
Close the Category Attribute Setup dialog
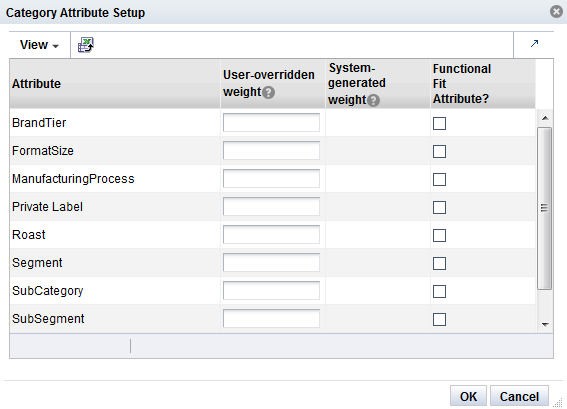(x=557, y=12)
